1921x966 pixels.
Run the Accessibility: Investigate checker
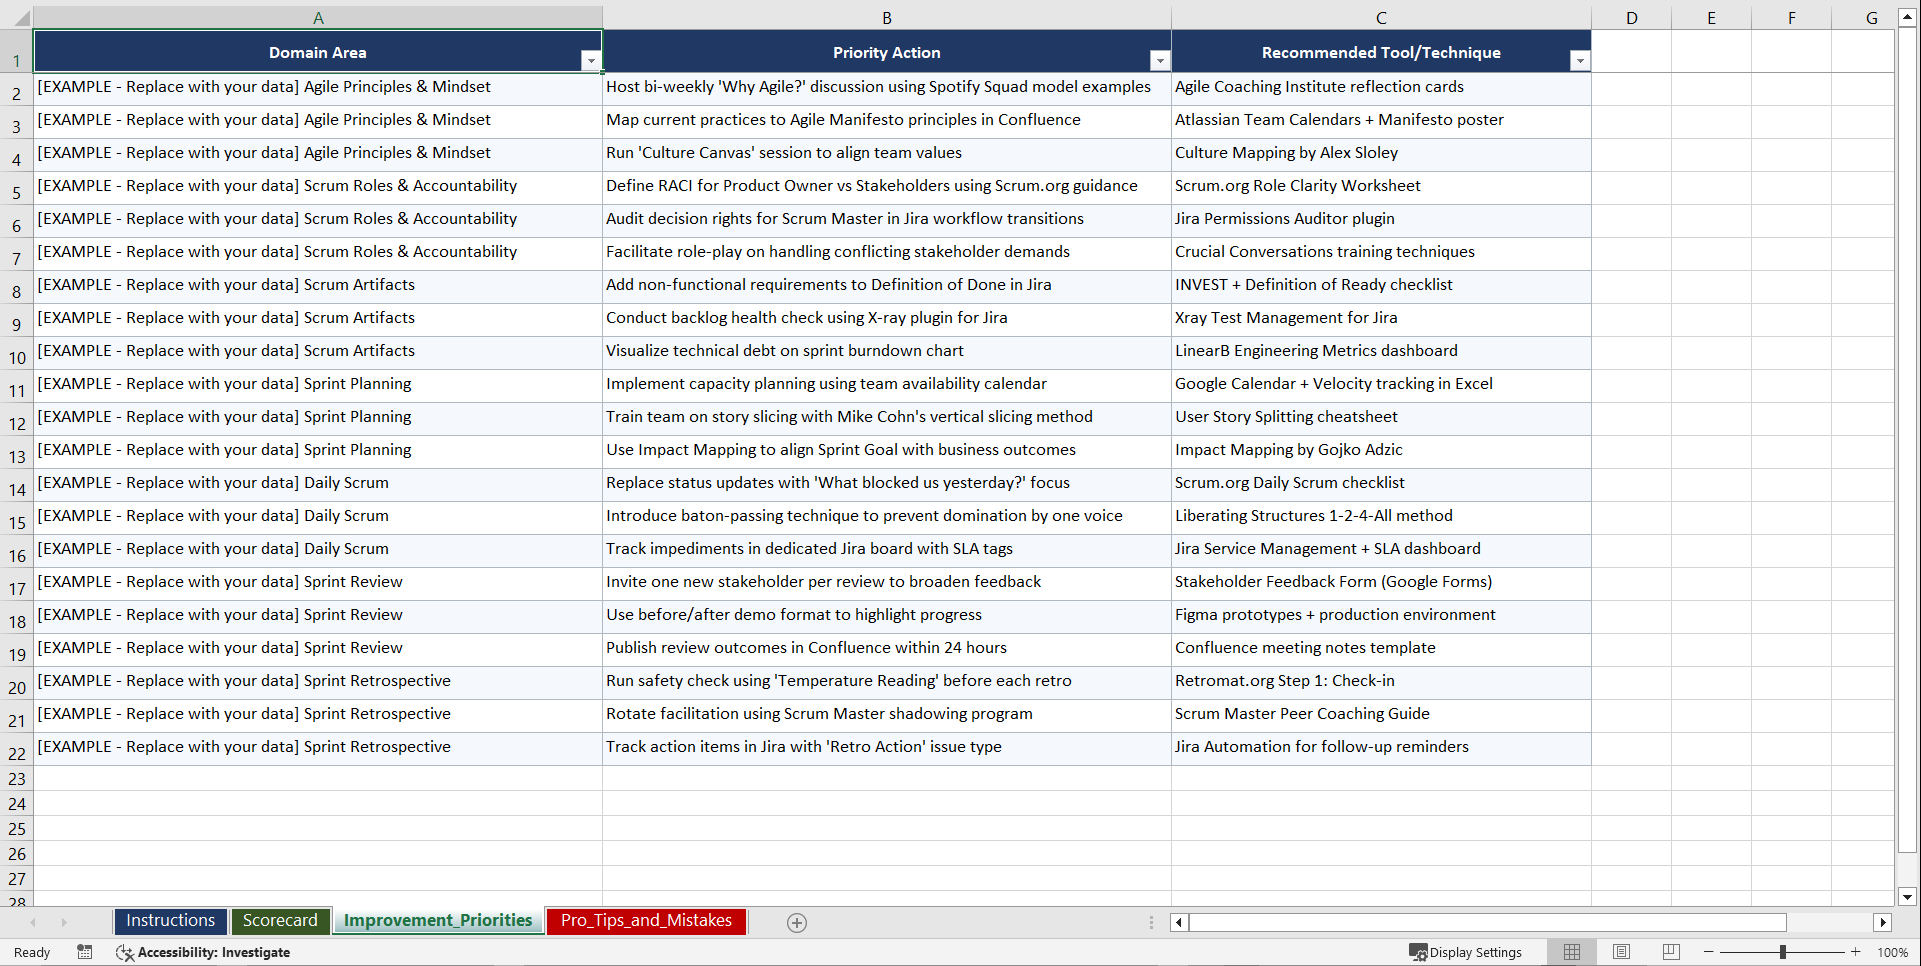[x=203, y=952]
